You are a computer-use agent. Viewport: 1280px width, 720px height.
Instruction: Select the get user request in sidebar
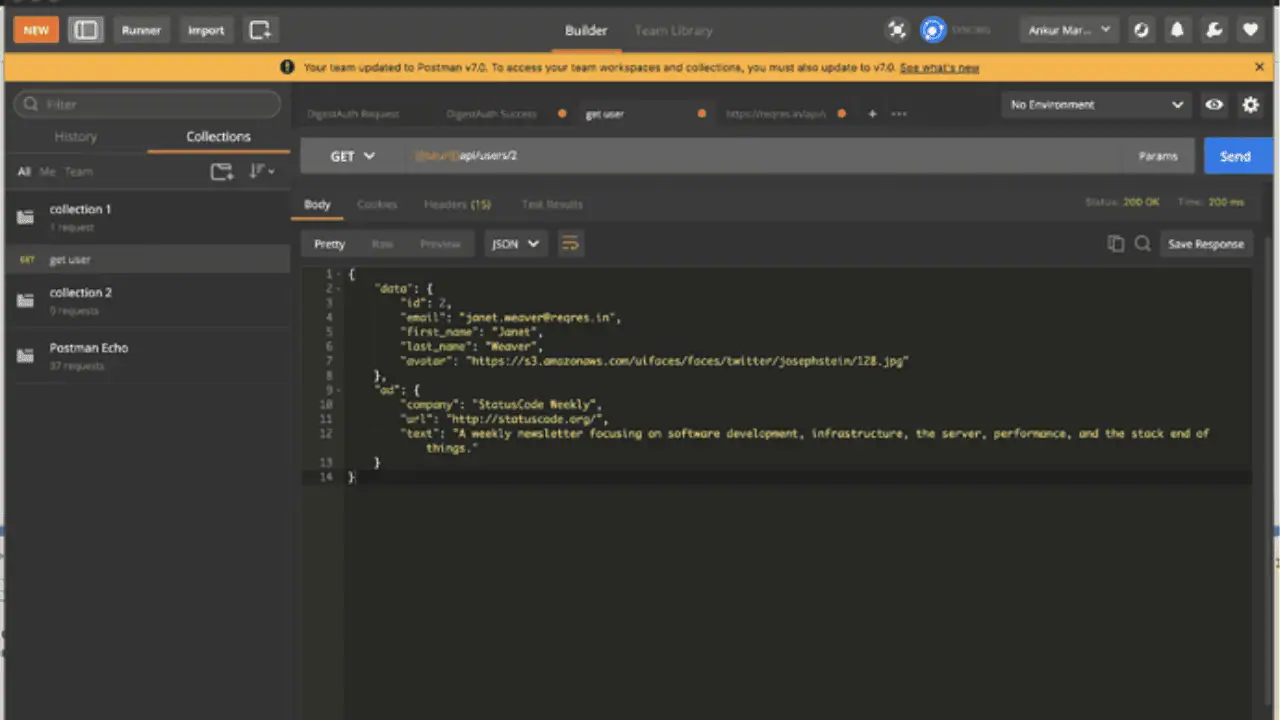148,259
